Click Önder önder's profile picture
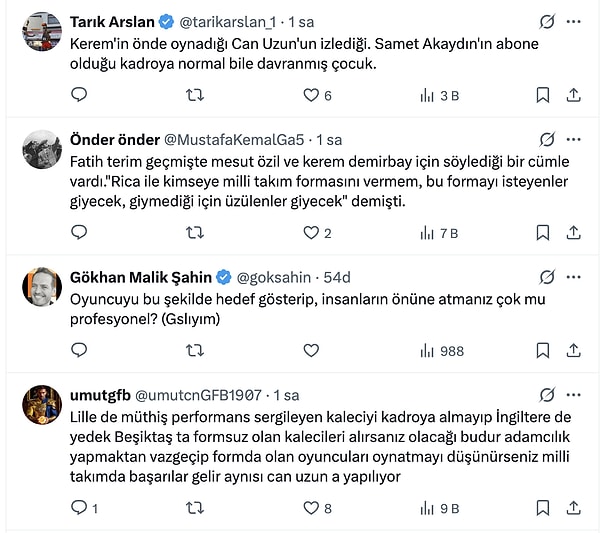Viewport: 600px width, 533px height. [x=43, y=149]
